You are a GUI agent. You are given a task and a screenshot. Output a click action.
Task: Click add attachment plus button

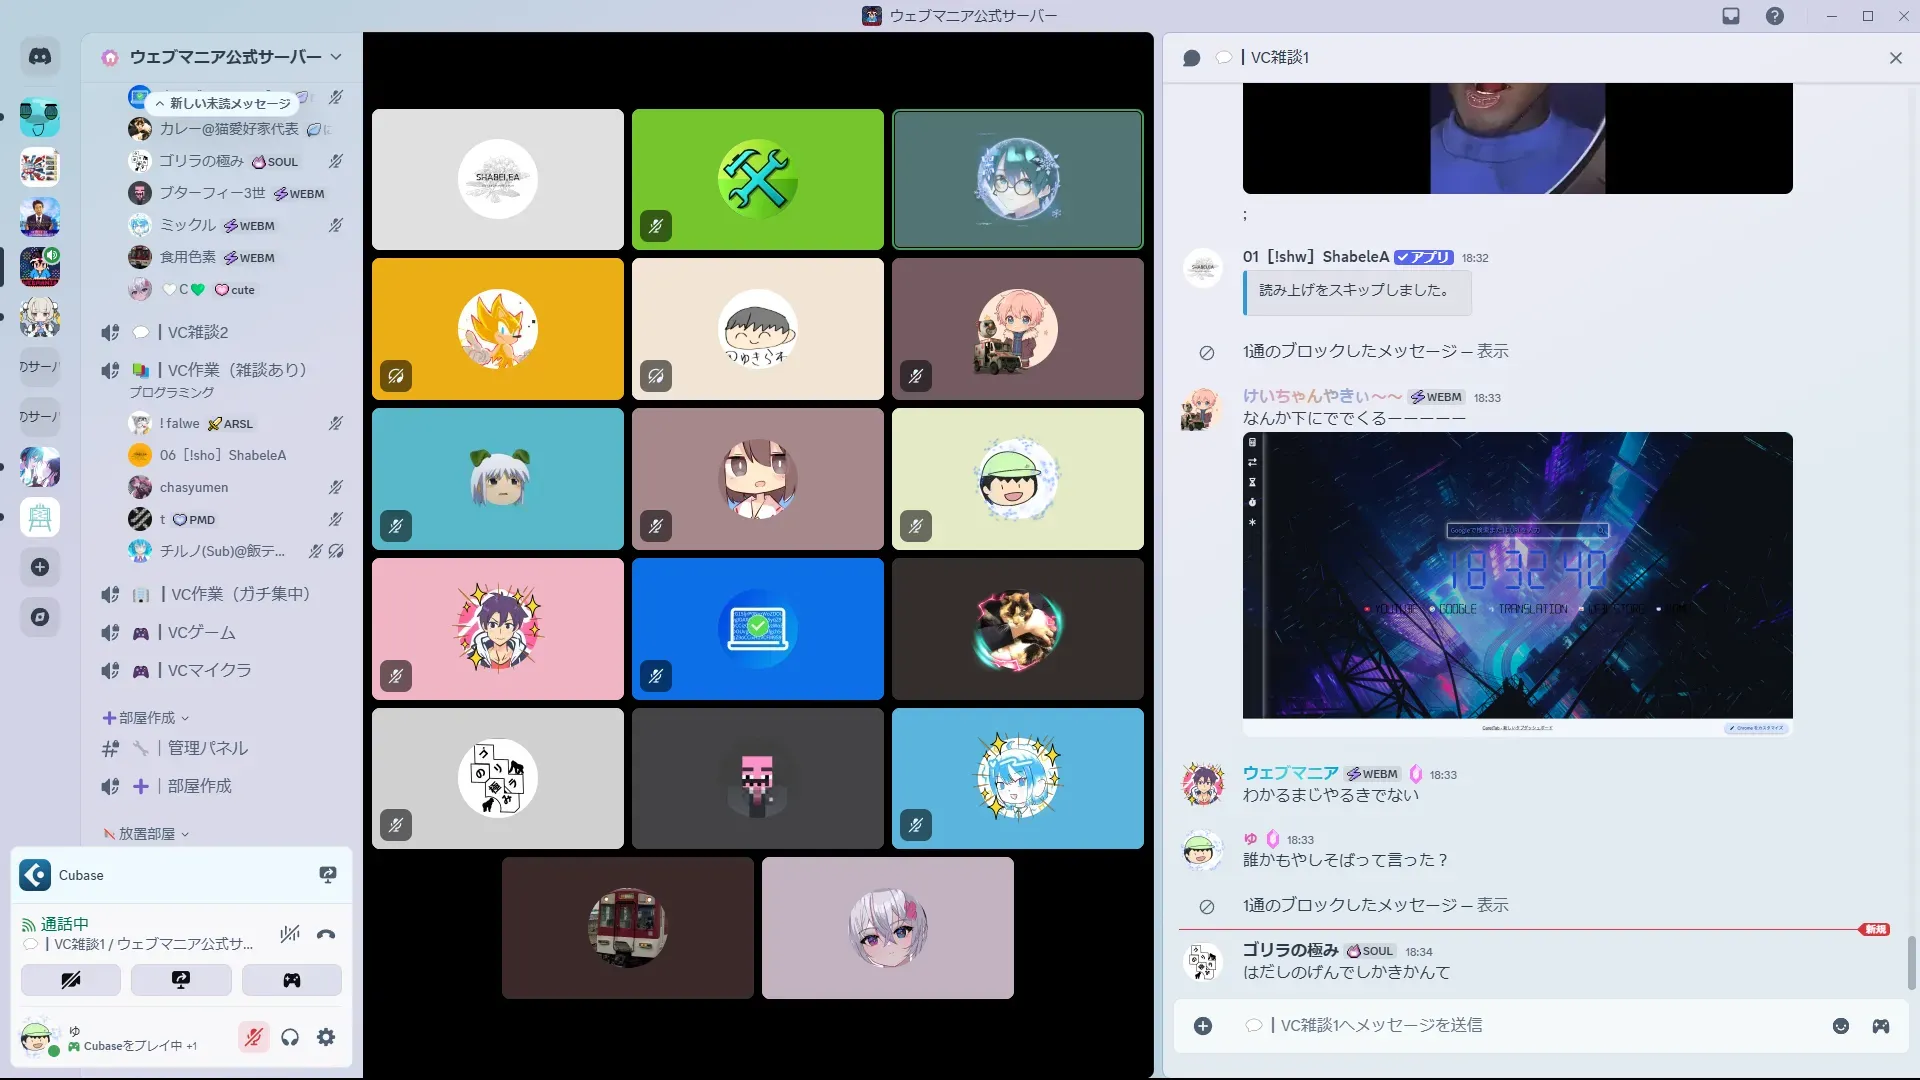coord(1203,1026)
